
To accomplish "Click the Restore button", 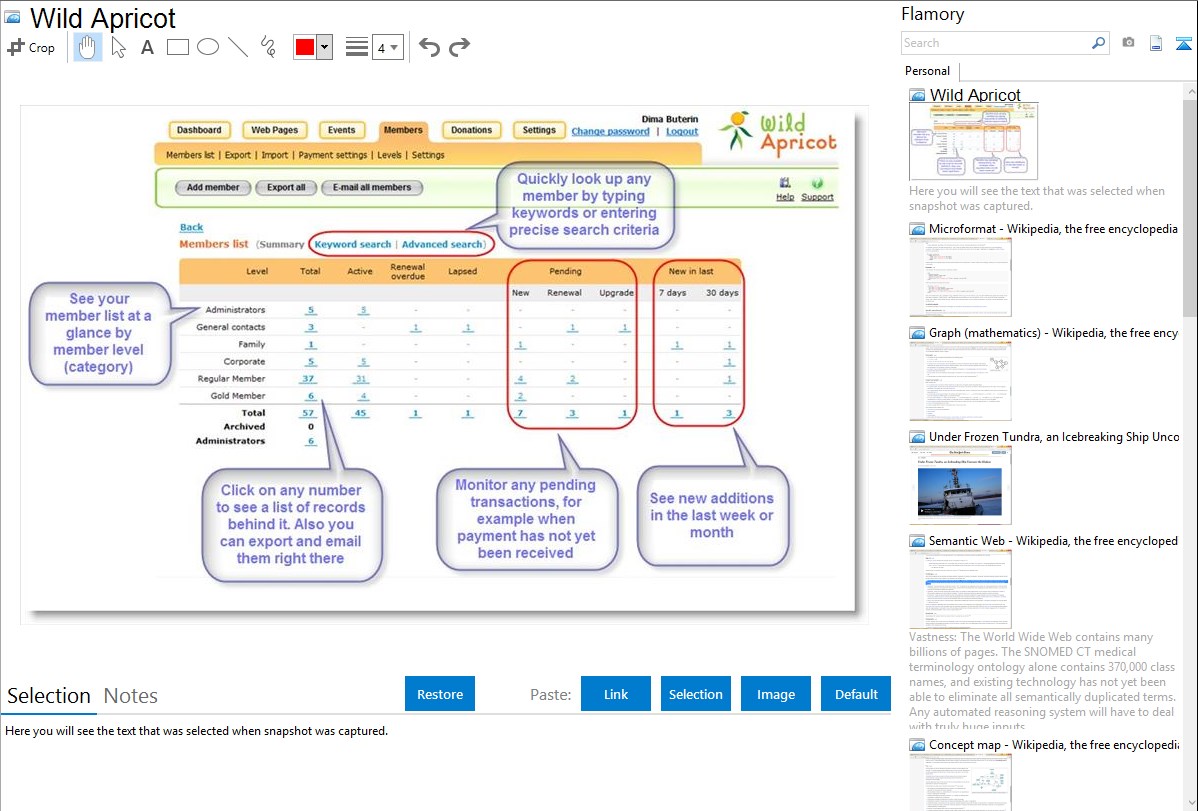I will coord(440,694).
